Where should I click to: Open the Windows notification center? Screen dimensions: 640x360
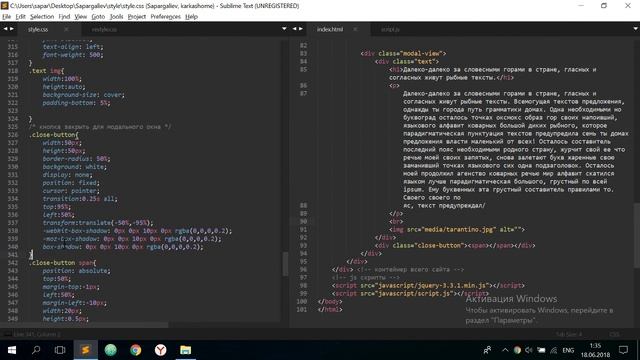(x=623, y=350)
